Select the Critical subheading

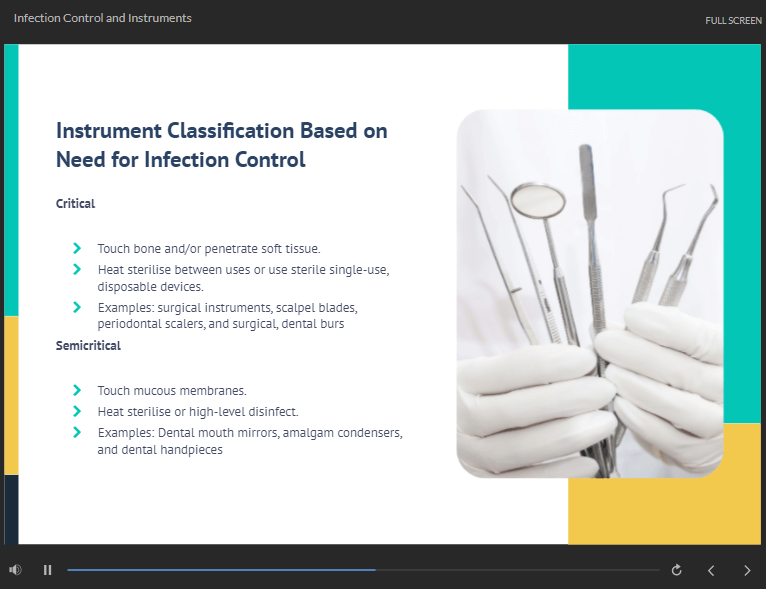(x=75, y=204)
